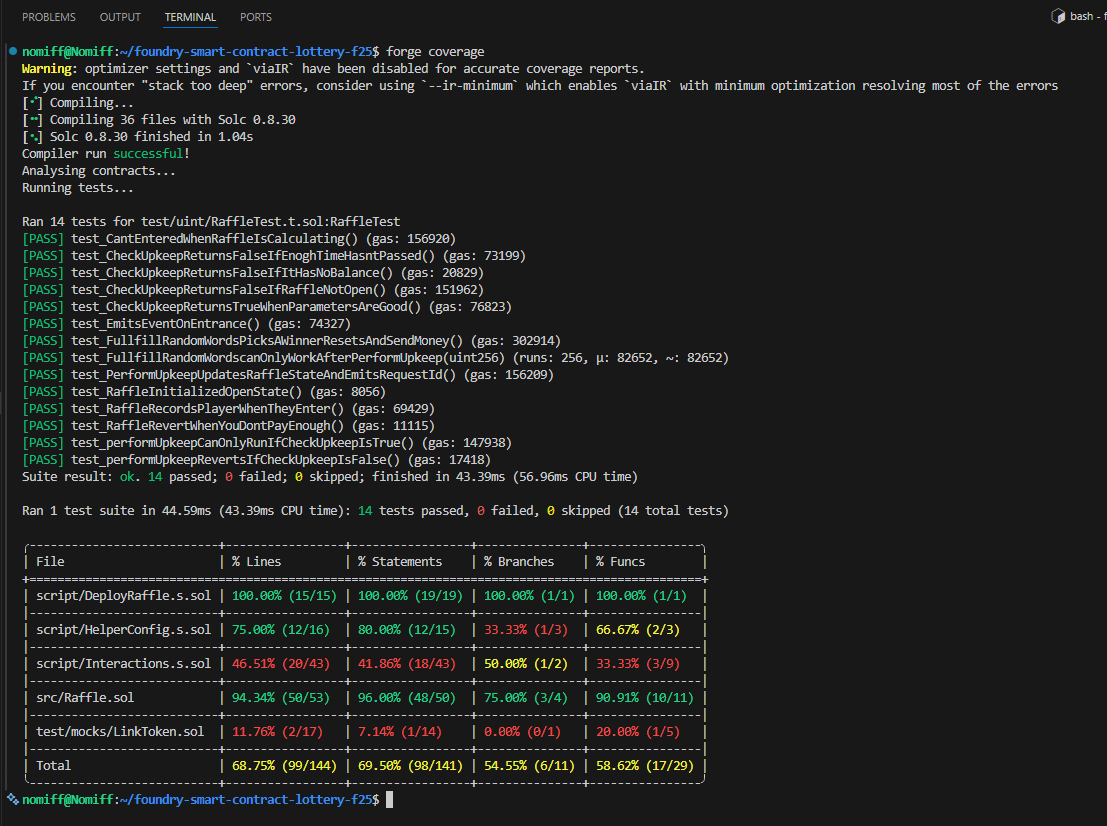Click test_RaffleInitializedOpenState() line
The height and width of the screenshot is (826, 1107).
pos(204,391)
